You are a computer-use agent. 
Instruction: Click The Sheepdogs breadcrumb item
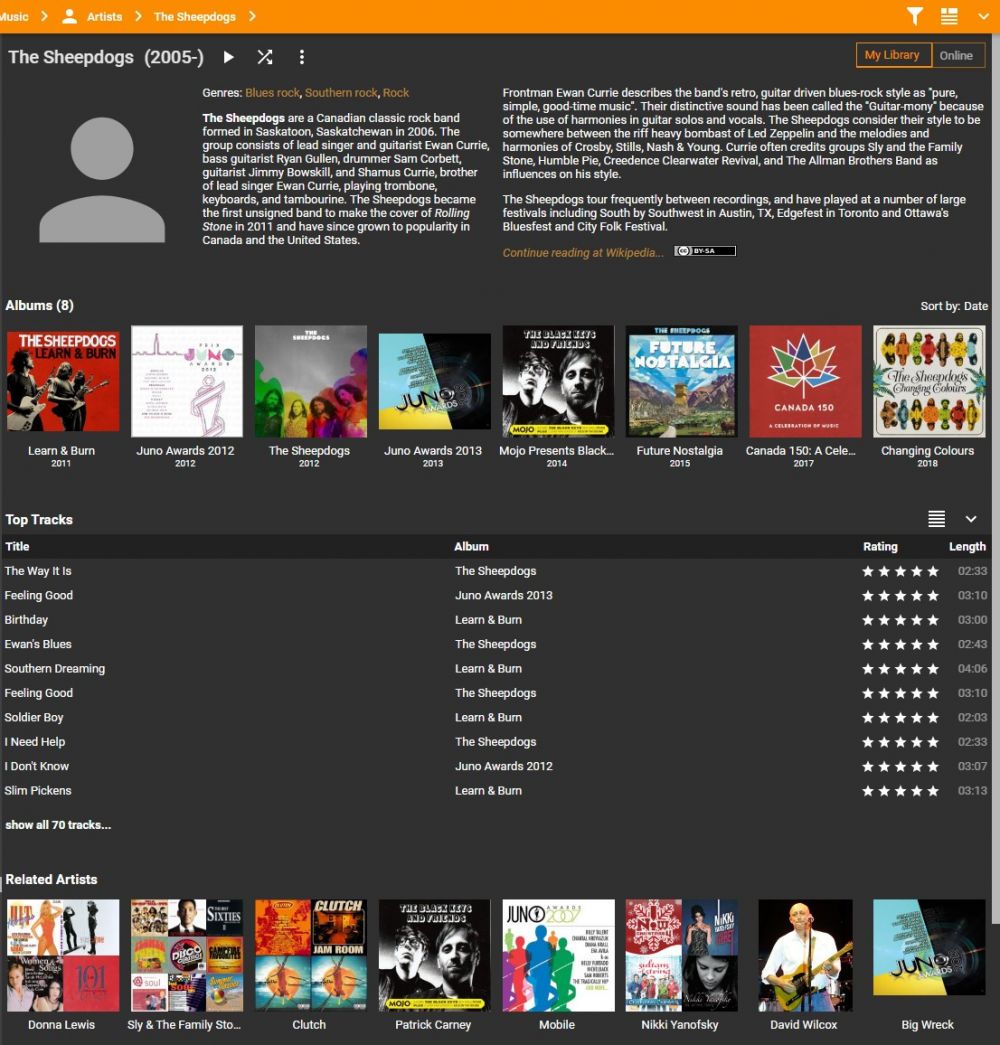(194, 16)
